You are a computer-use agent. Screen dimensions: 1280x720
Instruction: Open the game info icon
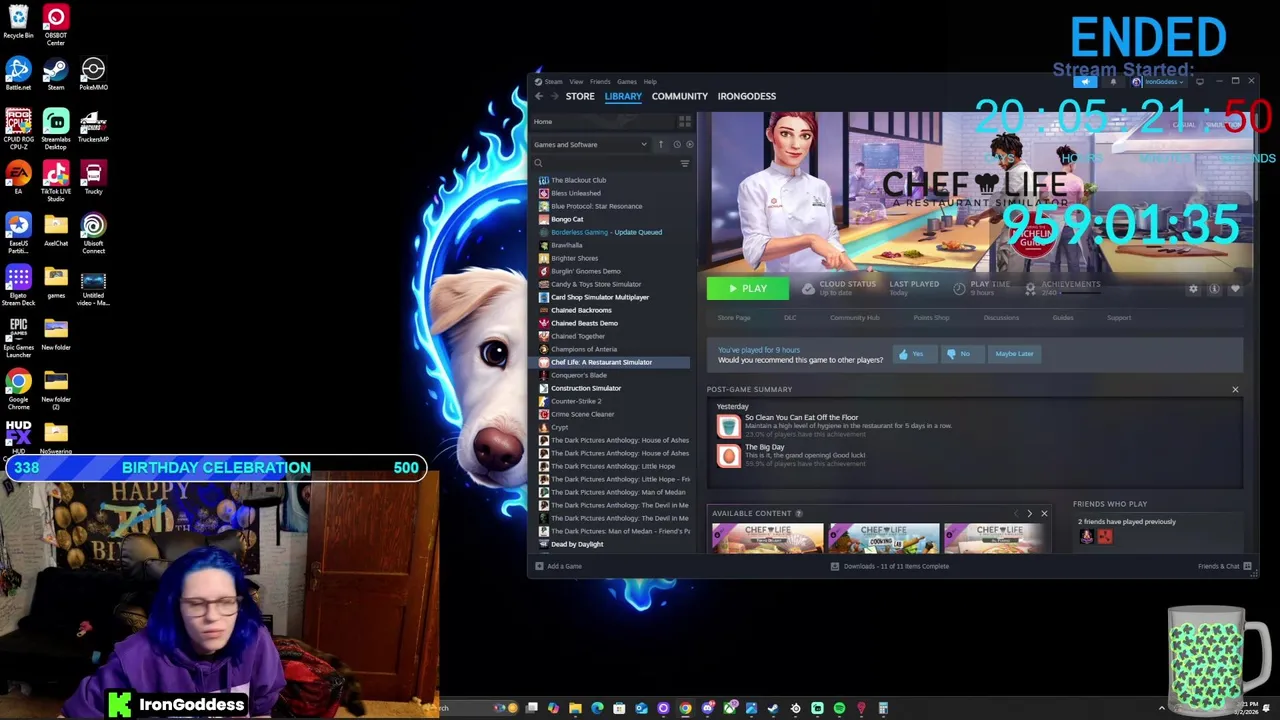coord(1214,289)
